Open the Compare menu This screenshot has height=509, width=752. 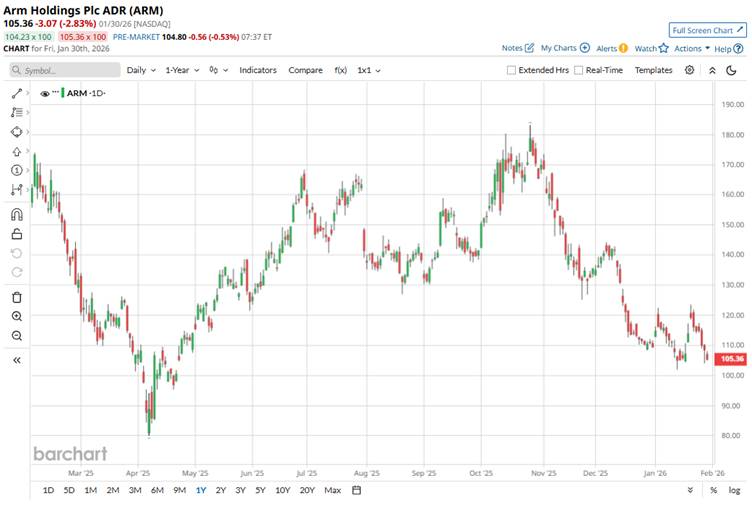click(x=306, y=70)
